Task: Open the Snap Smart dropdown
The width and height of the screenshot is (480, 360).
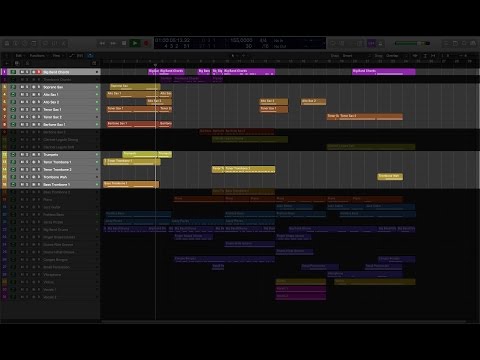Action: tap(357, 56)
